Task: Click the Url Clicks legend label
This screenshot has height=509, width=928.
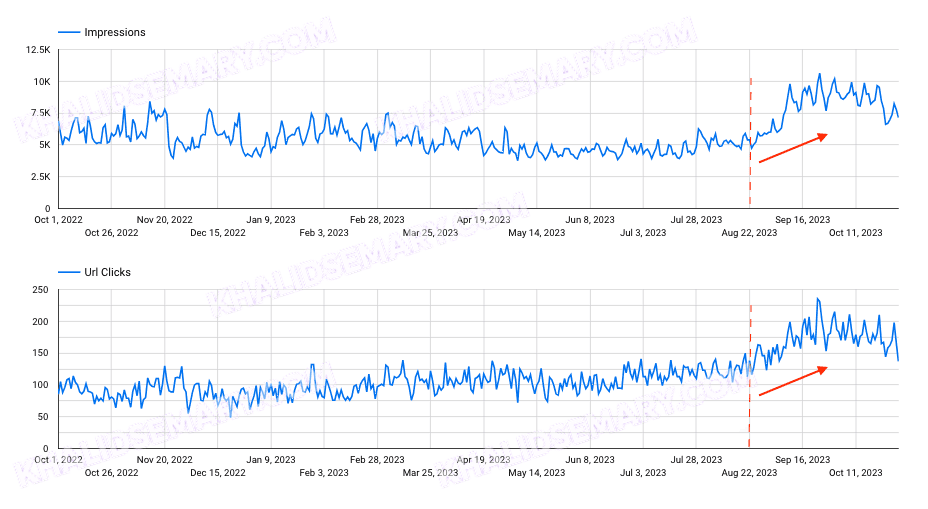Action: click(x=107, y=272)
